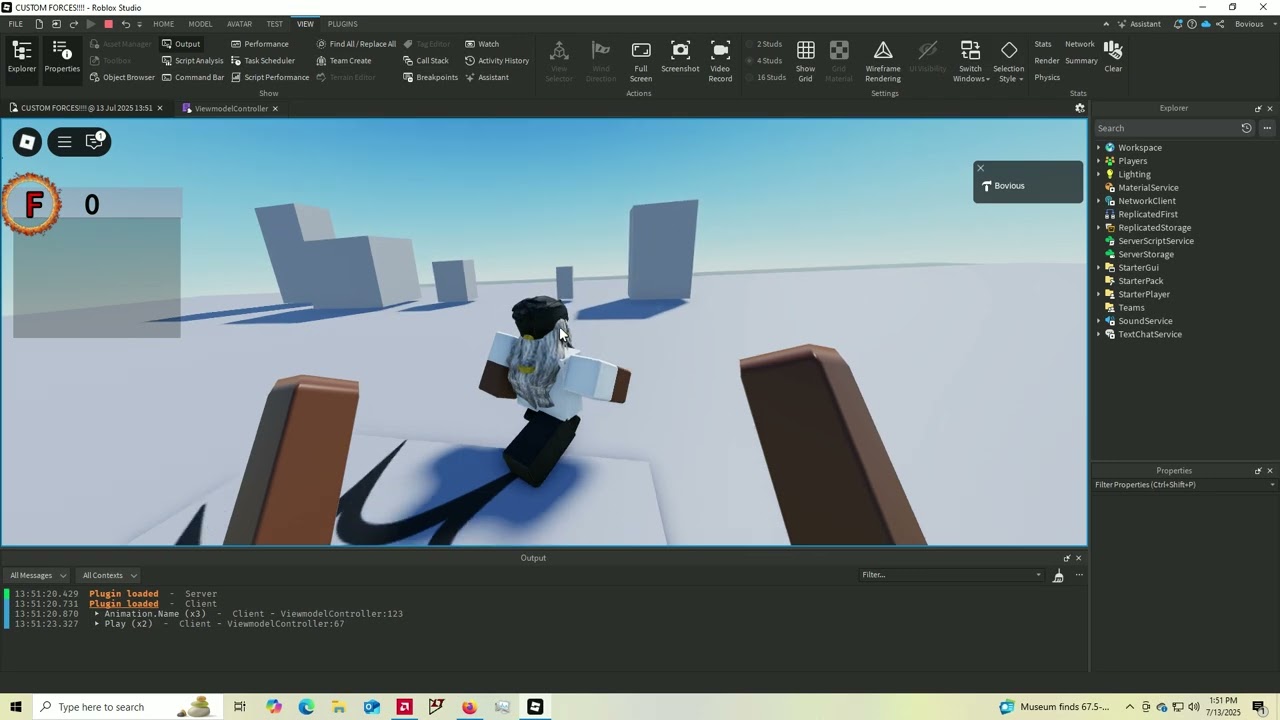1280x720 pixels.
Task: Select ReplicatedStorage in the Explorer
Action: pyautogui.click(x=1154, y=228)
